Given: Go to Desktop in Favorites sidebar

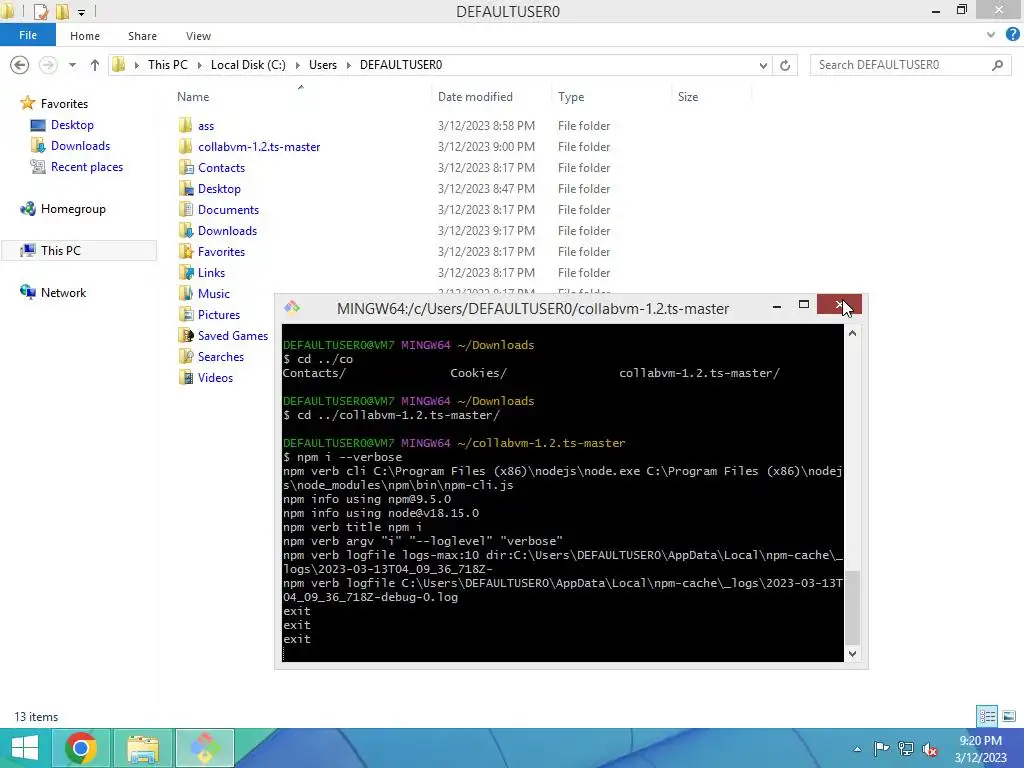Looking at the screenshot, I should point(72,125).
